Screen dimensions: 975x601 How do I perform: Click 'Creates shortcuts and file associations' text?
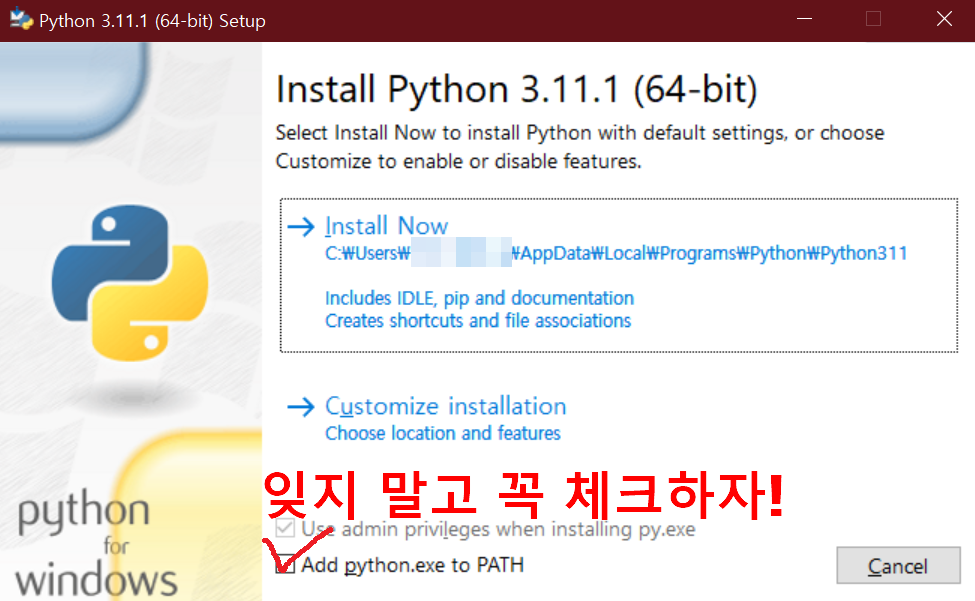(x=478, y=321)
